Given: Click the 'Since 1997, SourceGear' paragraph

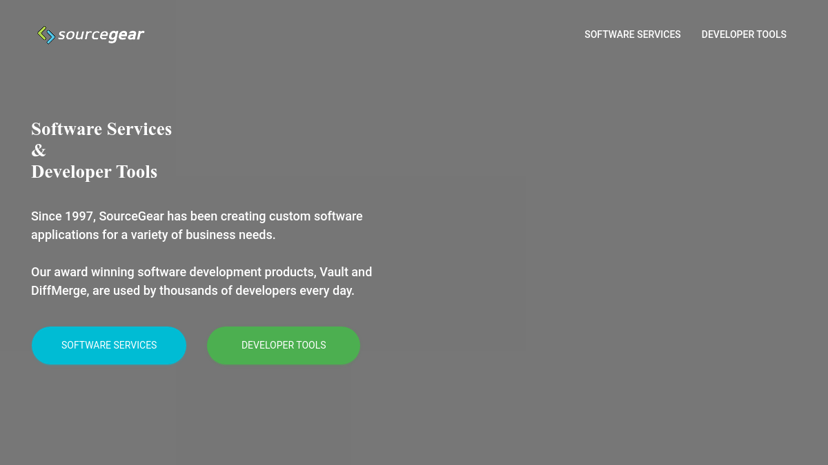Looking at the screenshot, I should pos(196,225).
